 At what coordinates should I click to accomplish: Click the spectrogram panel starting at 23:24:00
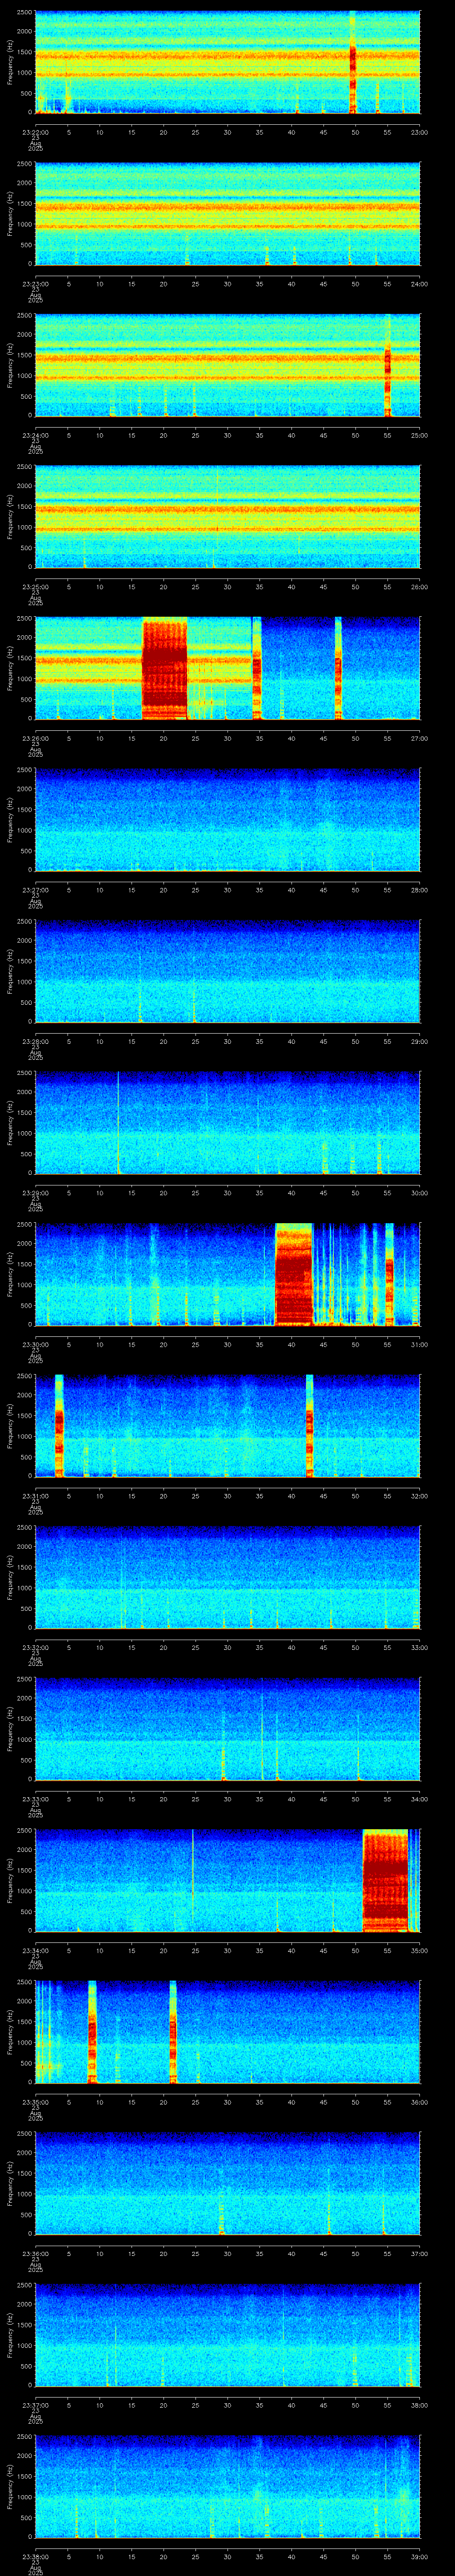pyautogui.click(x=228, y=365)
